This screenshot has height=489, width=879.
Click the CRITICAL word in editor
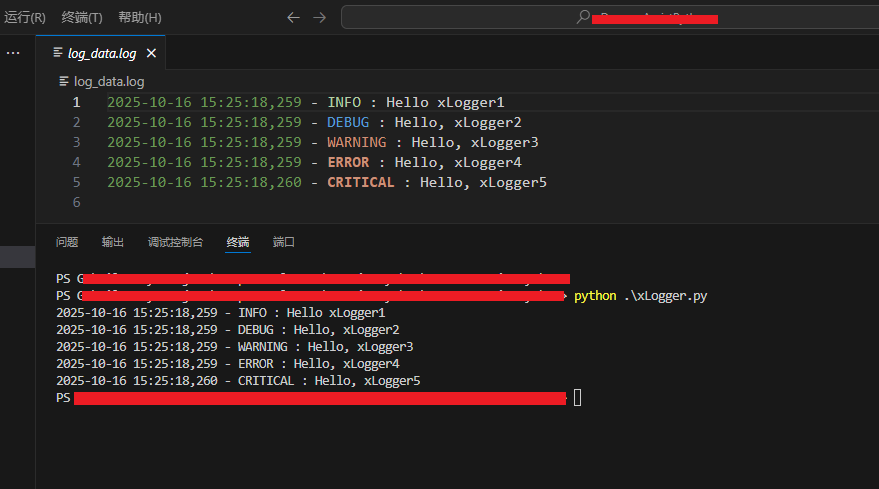pos(361,182)
